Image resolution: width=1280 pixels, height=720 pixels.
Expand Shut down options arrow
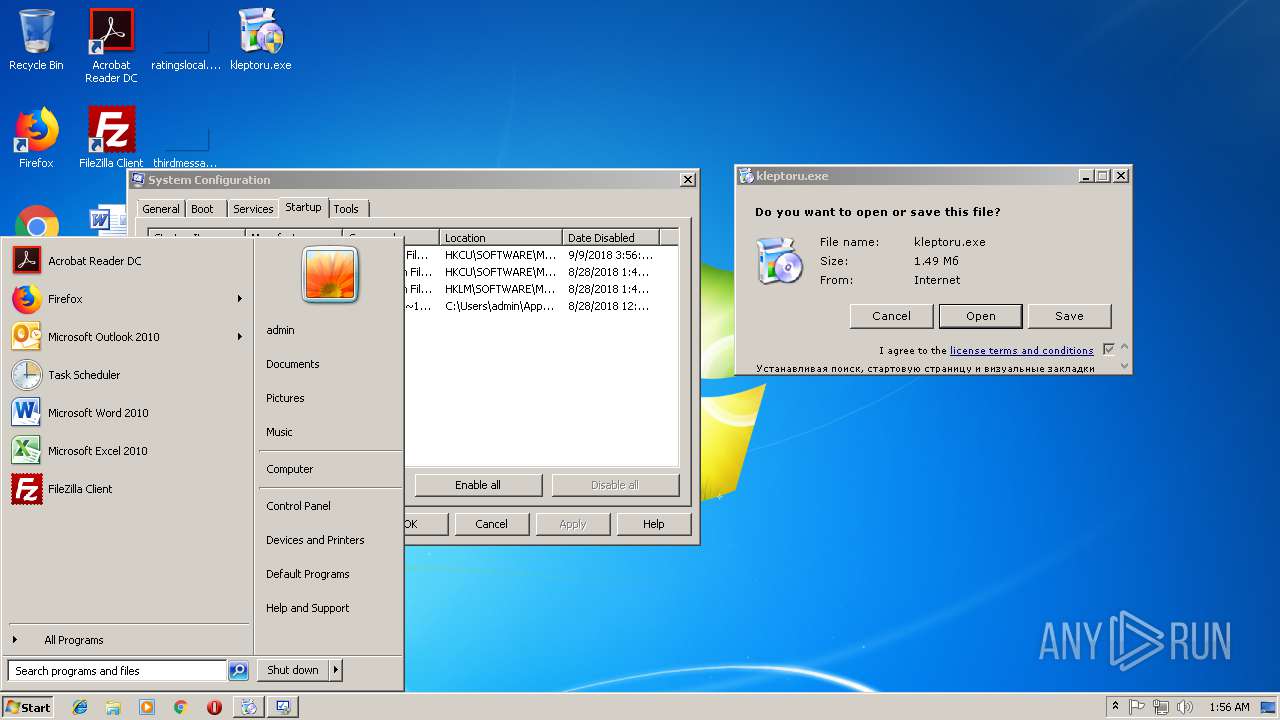(x=336, y=670)
